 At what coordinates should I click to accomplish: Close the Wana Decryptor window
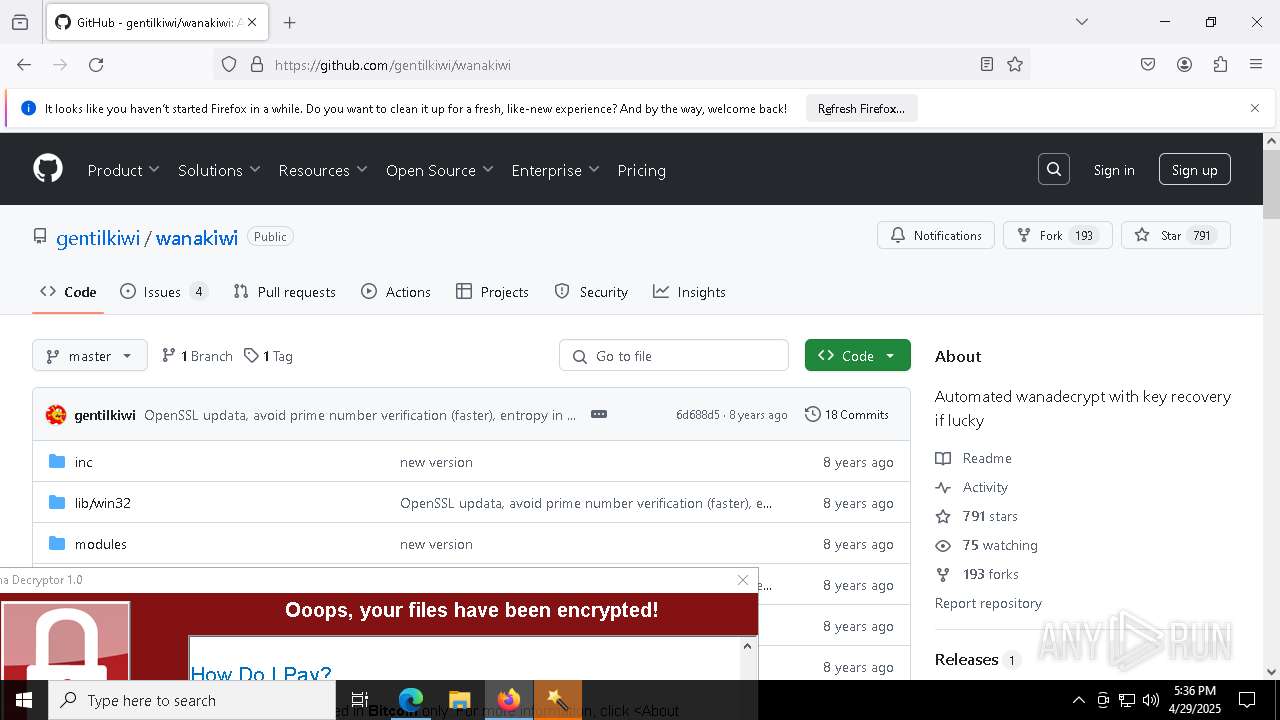(x=743, y=580)
